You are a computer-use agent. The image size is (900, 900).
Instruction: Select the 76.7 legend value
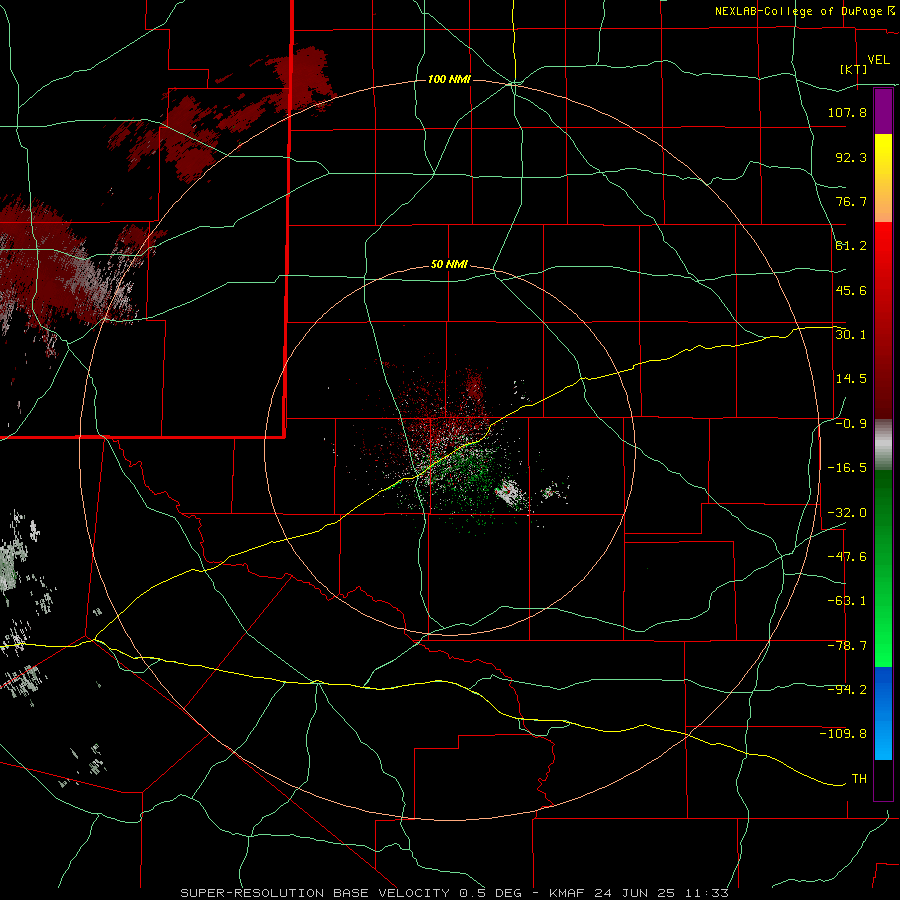851,201
